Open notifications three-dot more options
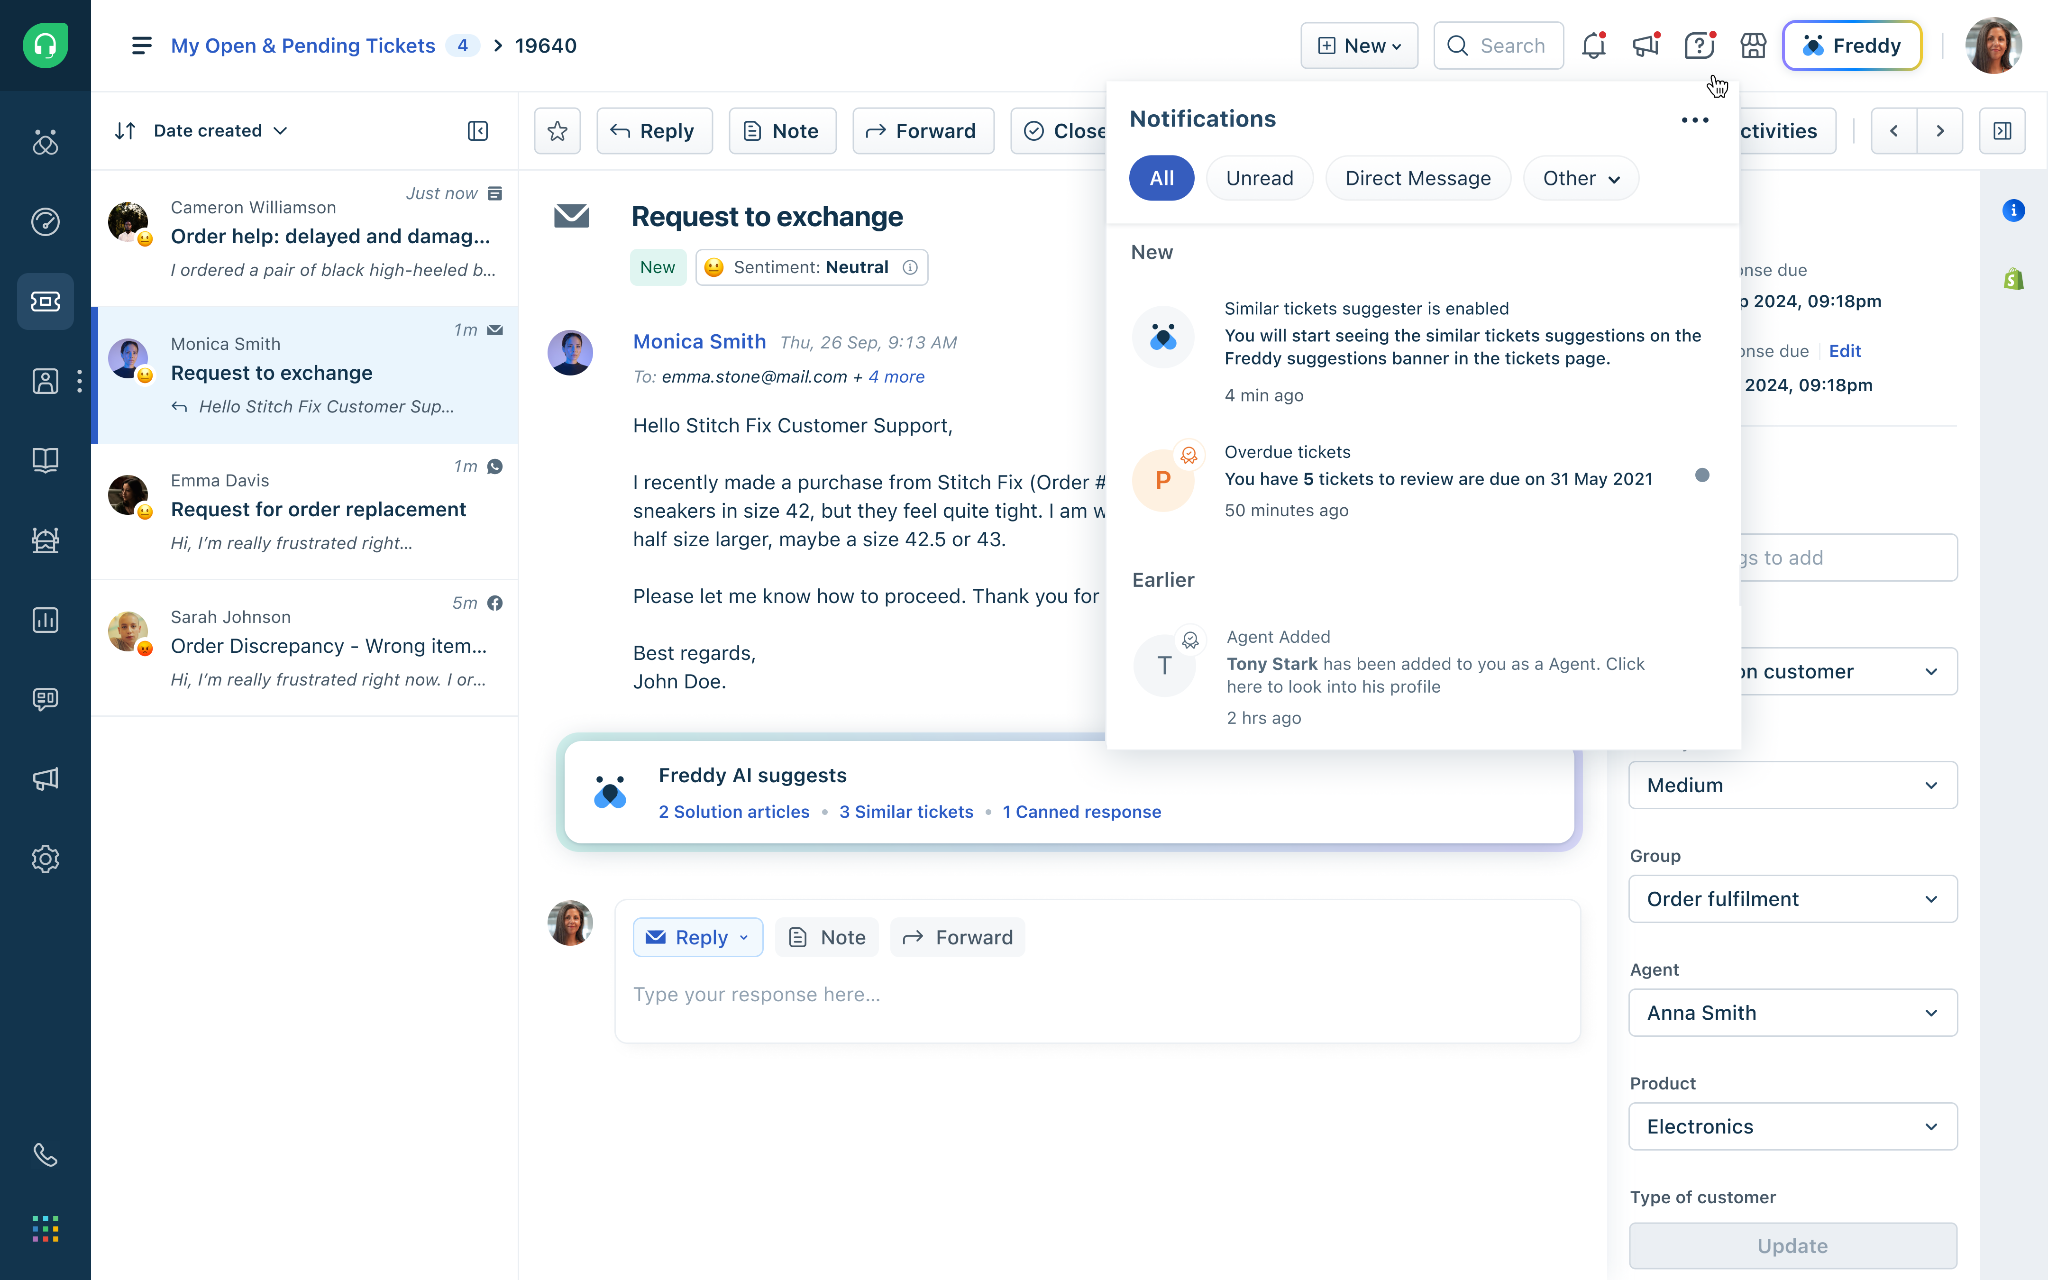This screenshot has width=2048, height=1280. point(1694,120)
